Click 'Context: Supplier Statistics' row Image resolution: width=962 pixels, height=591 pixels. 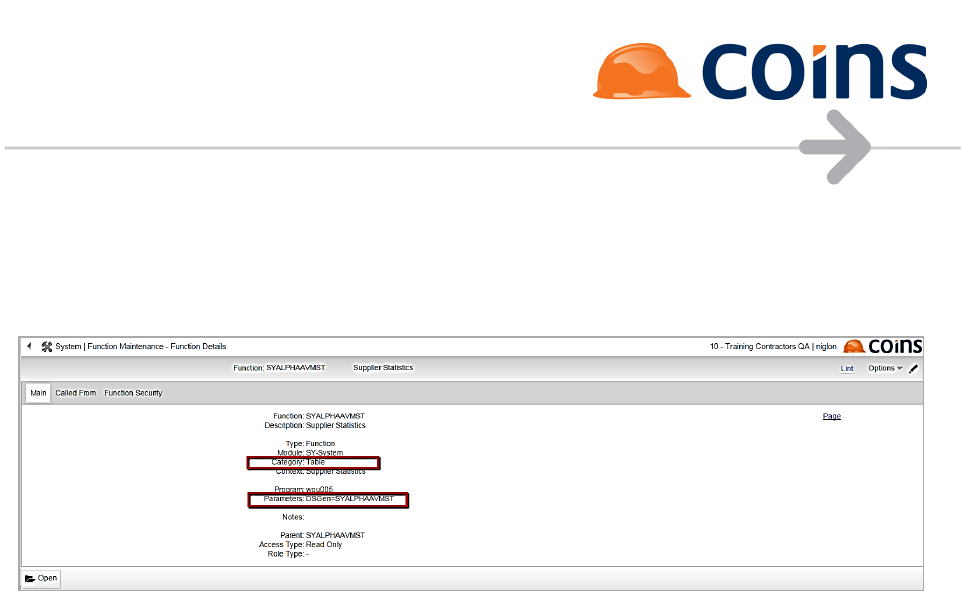(320, 471)
